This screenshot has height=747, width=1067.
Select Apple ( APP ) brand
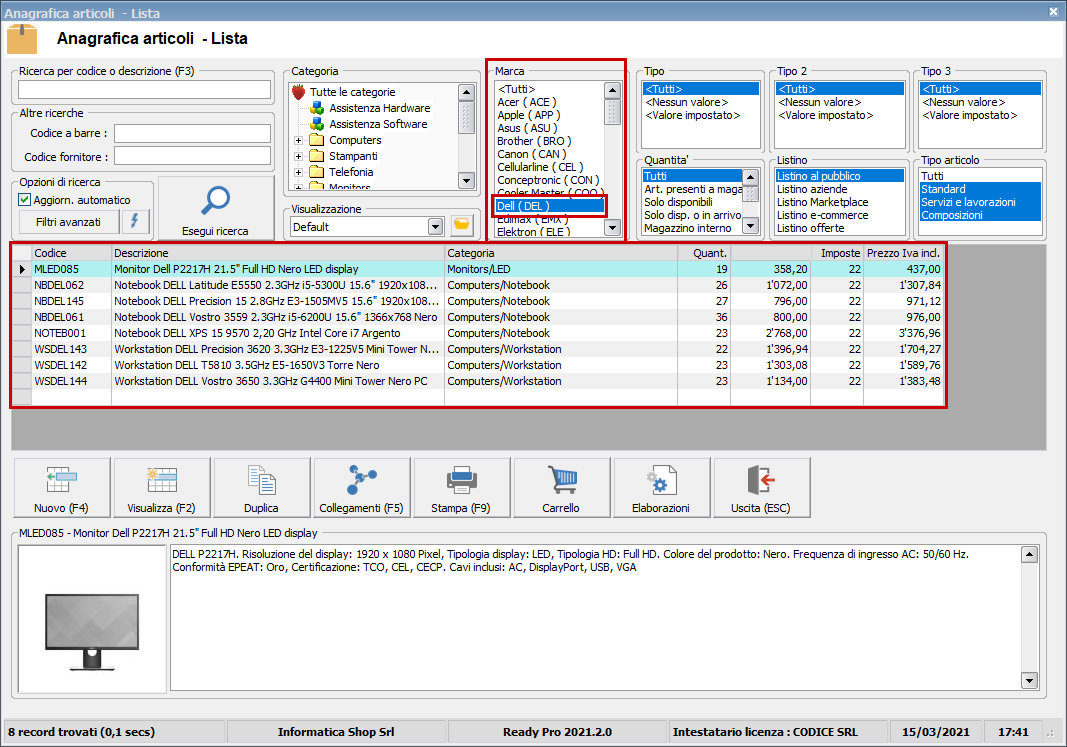pyautogui.click(x=529, y=115)
